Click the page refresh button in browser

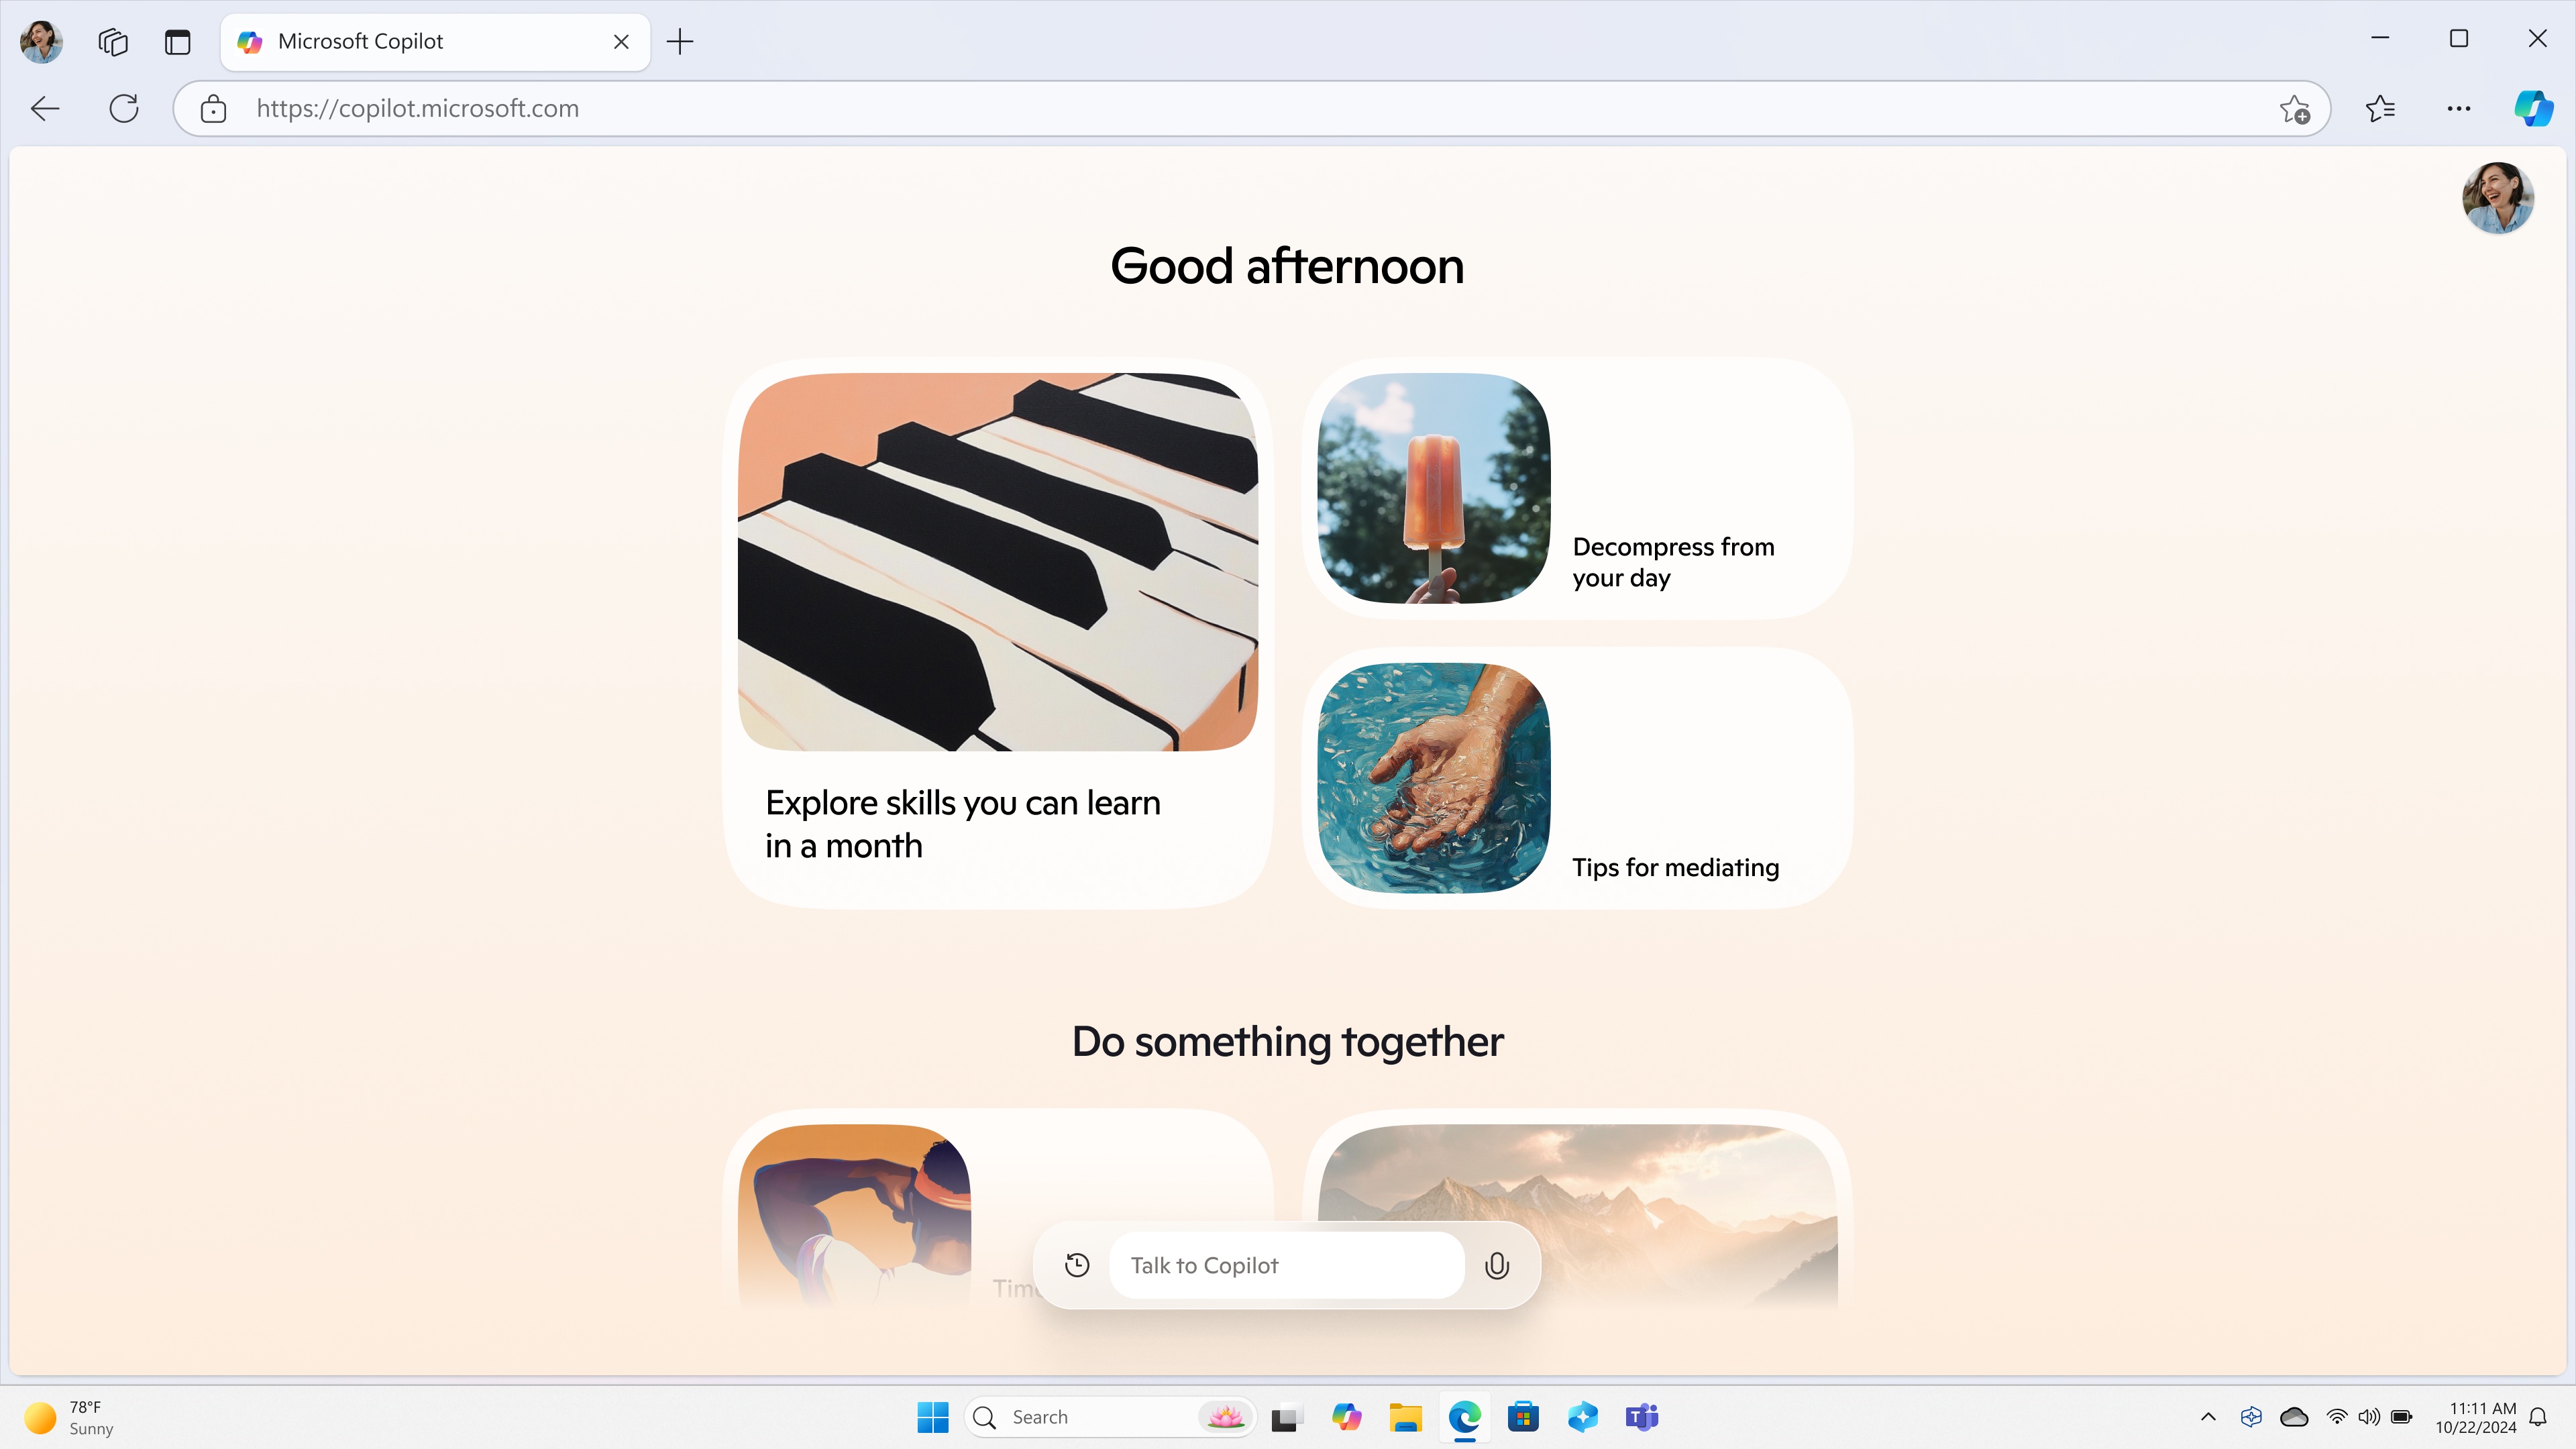pyautogui.click(x=124, y=108)
